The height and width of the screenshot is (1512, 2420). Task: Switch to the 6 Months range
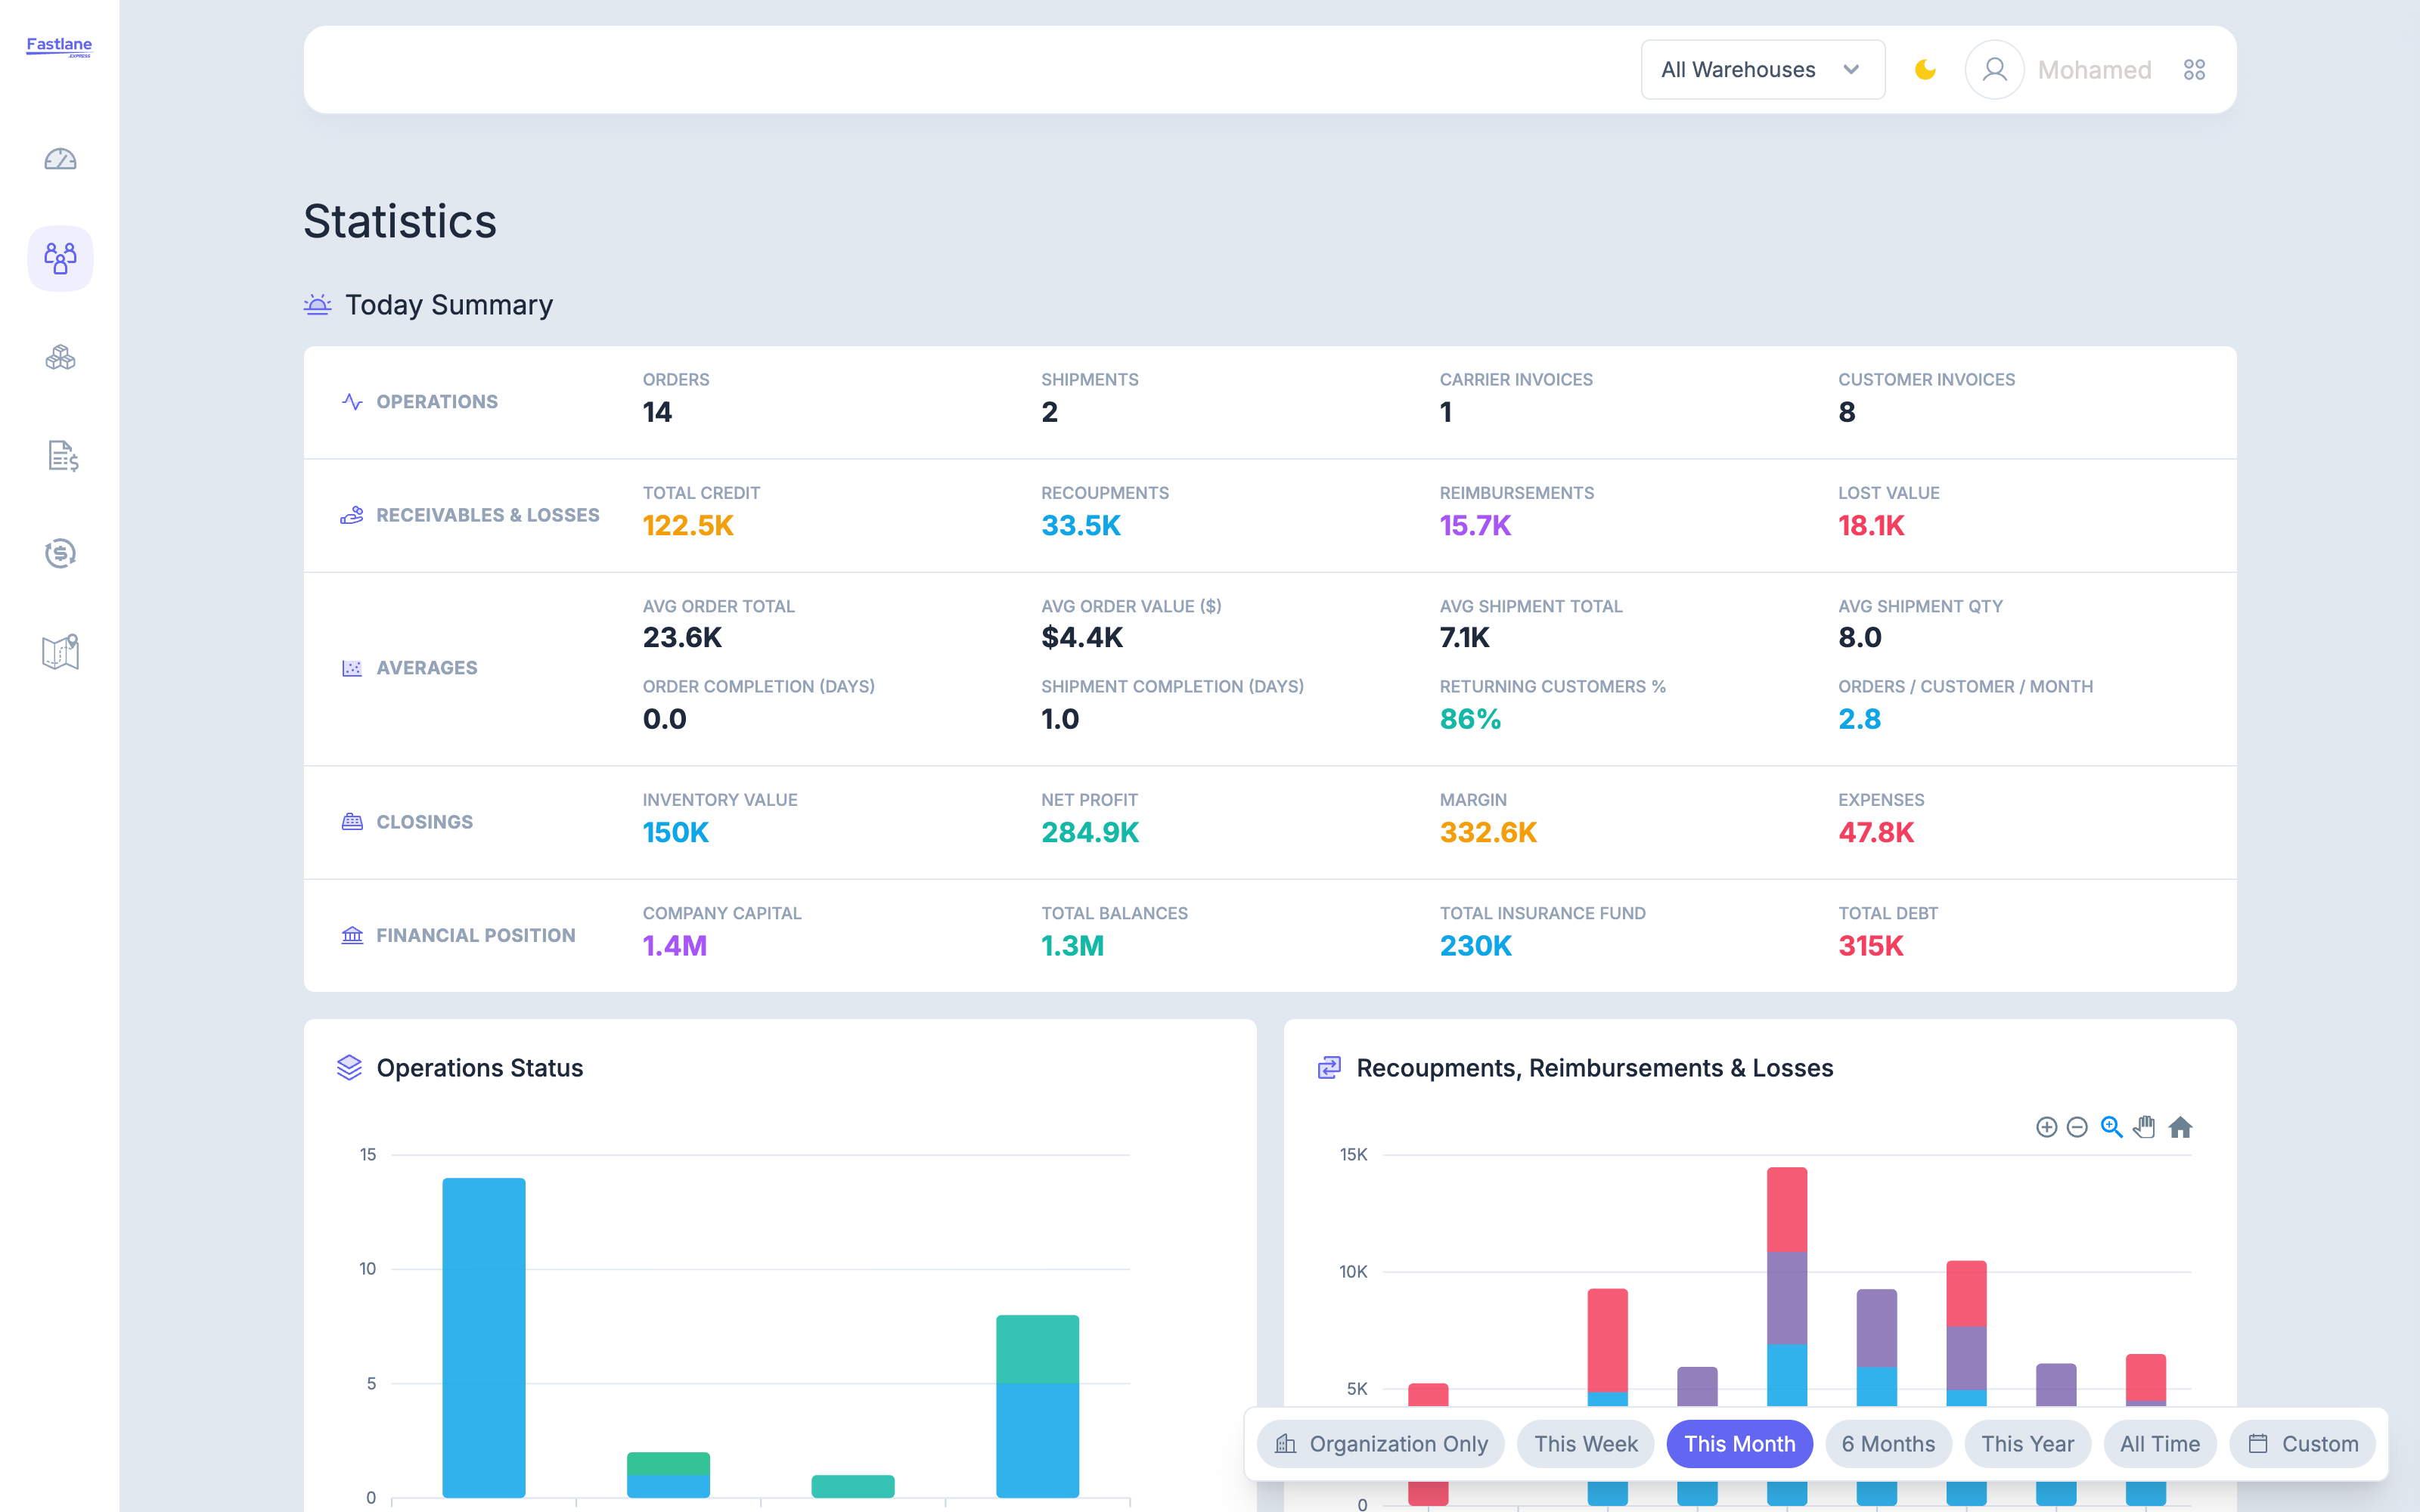coord(1888,1444)
